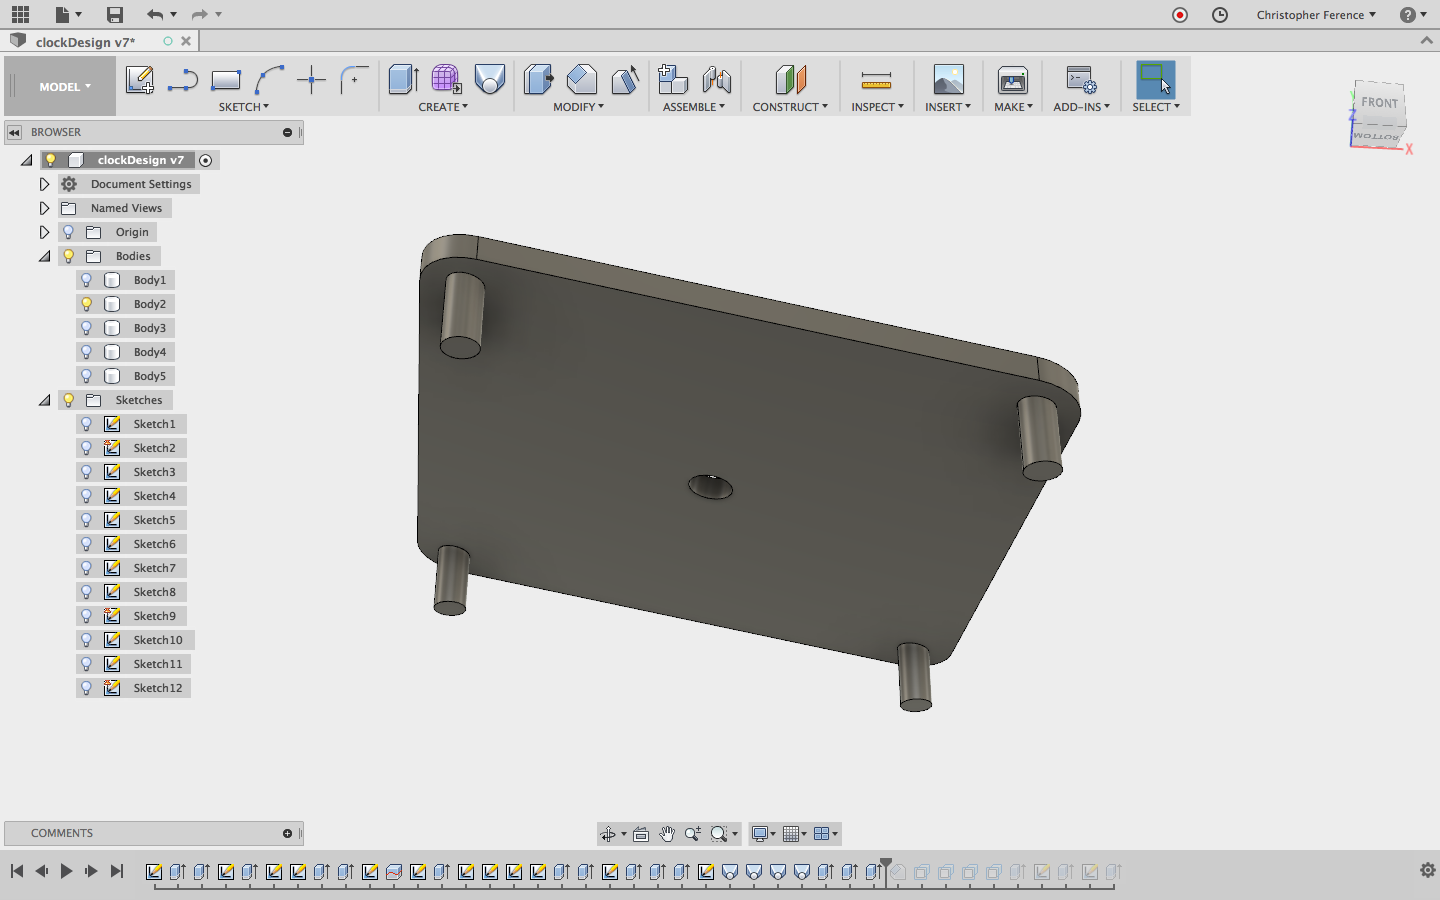The image size is (1440, 900).
Task: Open the MODIFY menu
Action: point(578,107)
